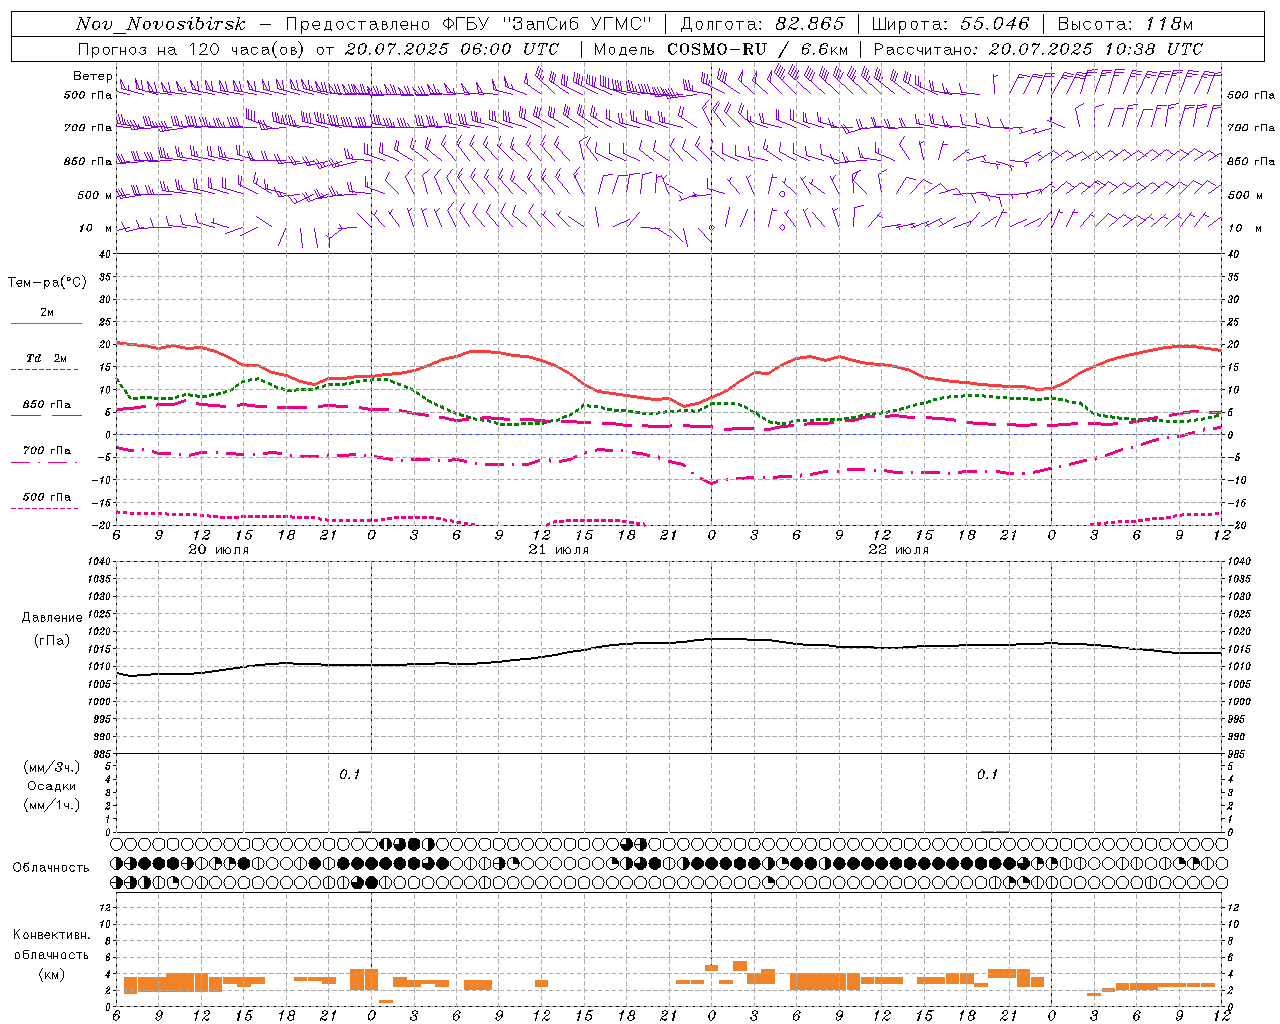Click the 21 июля date label
The image size is (1280, 1024).
(560, 550)
